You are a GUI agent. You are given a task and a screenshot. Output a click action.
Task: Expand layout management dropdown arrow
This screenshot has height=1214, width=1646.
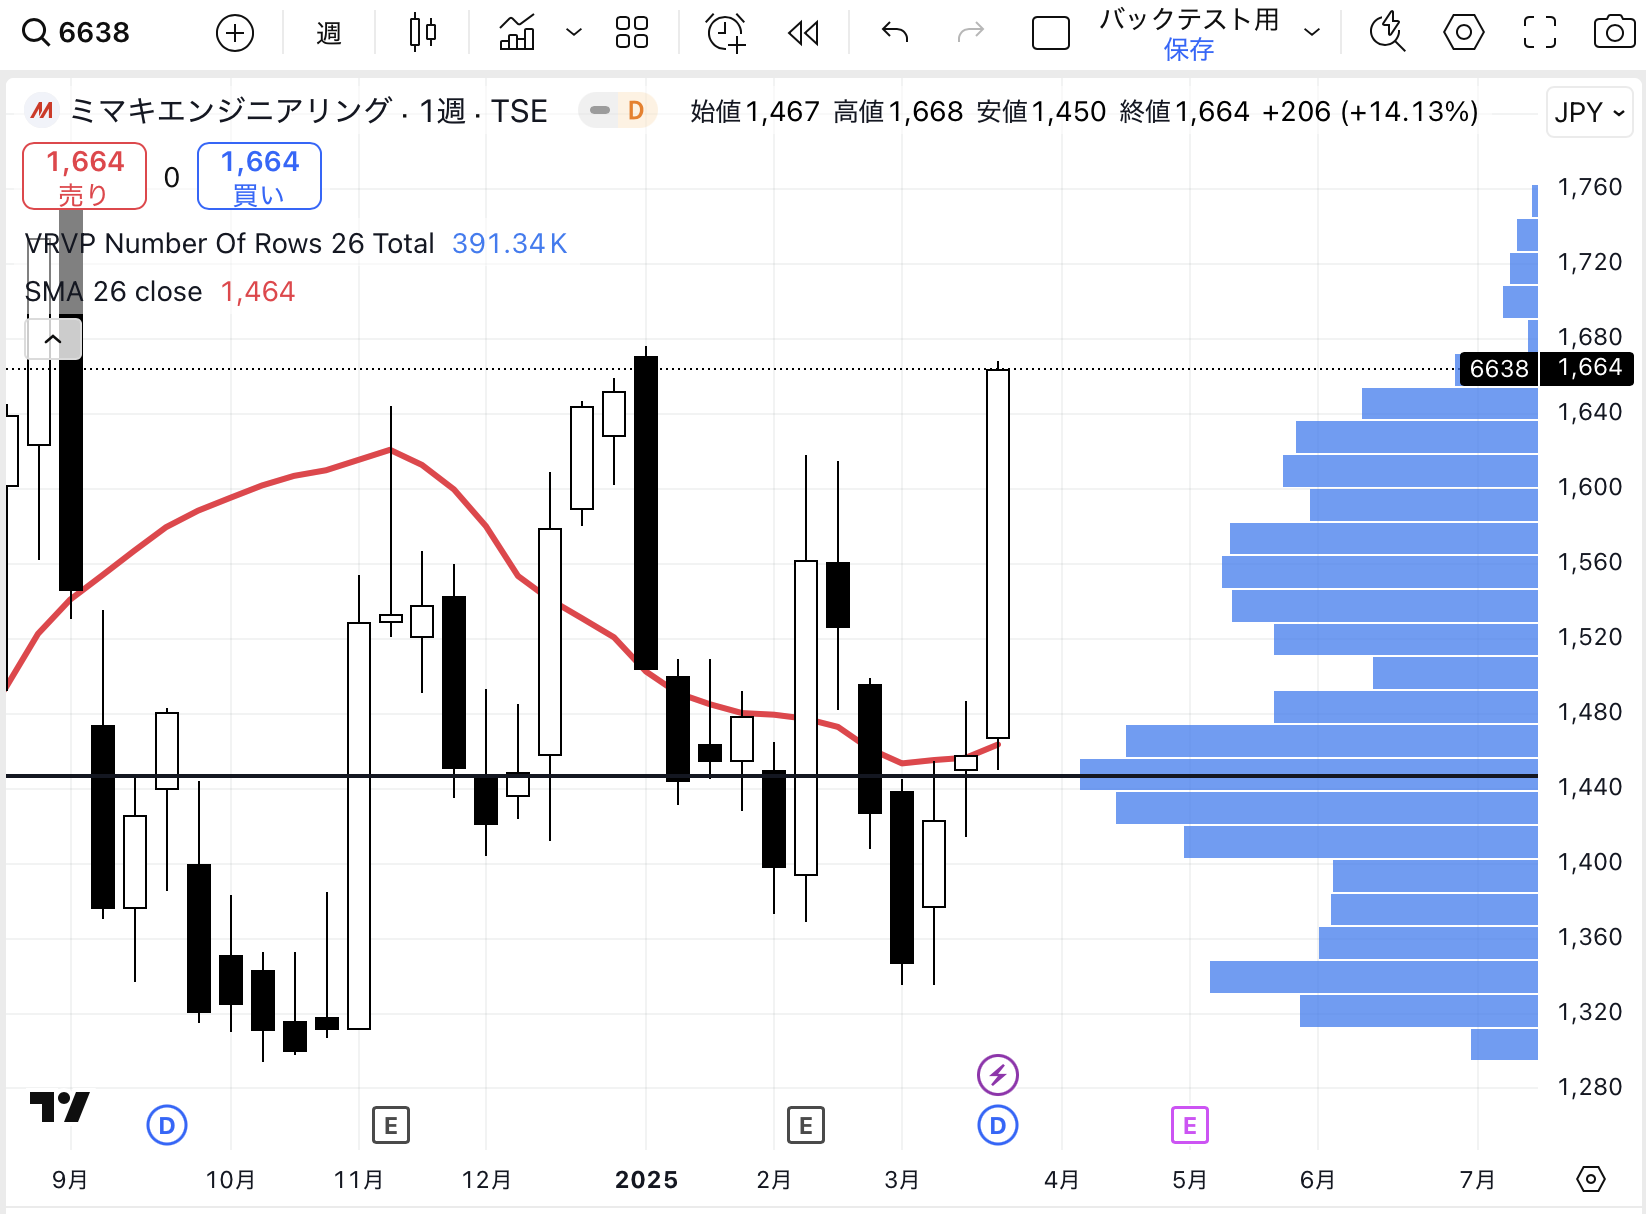click(1312, 33)
